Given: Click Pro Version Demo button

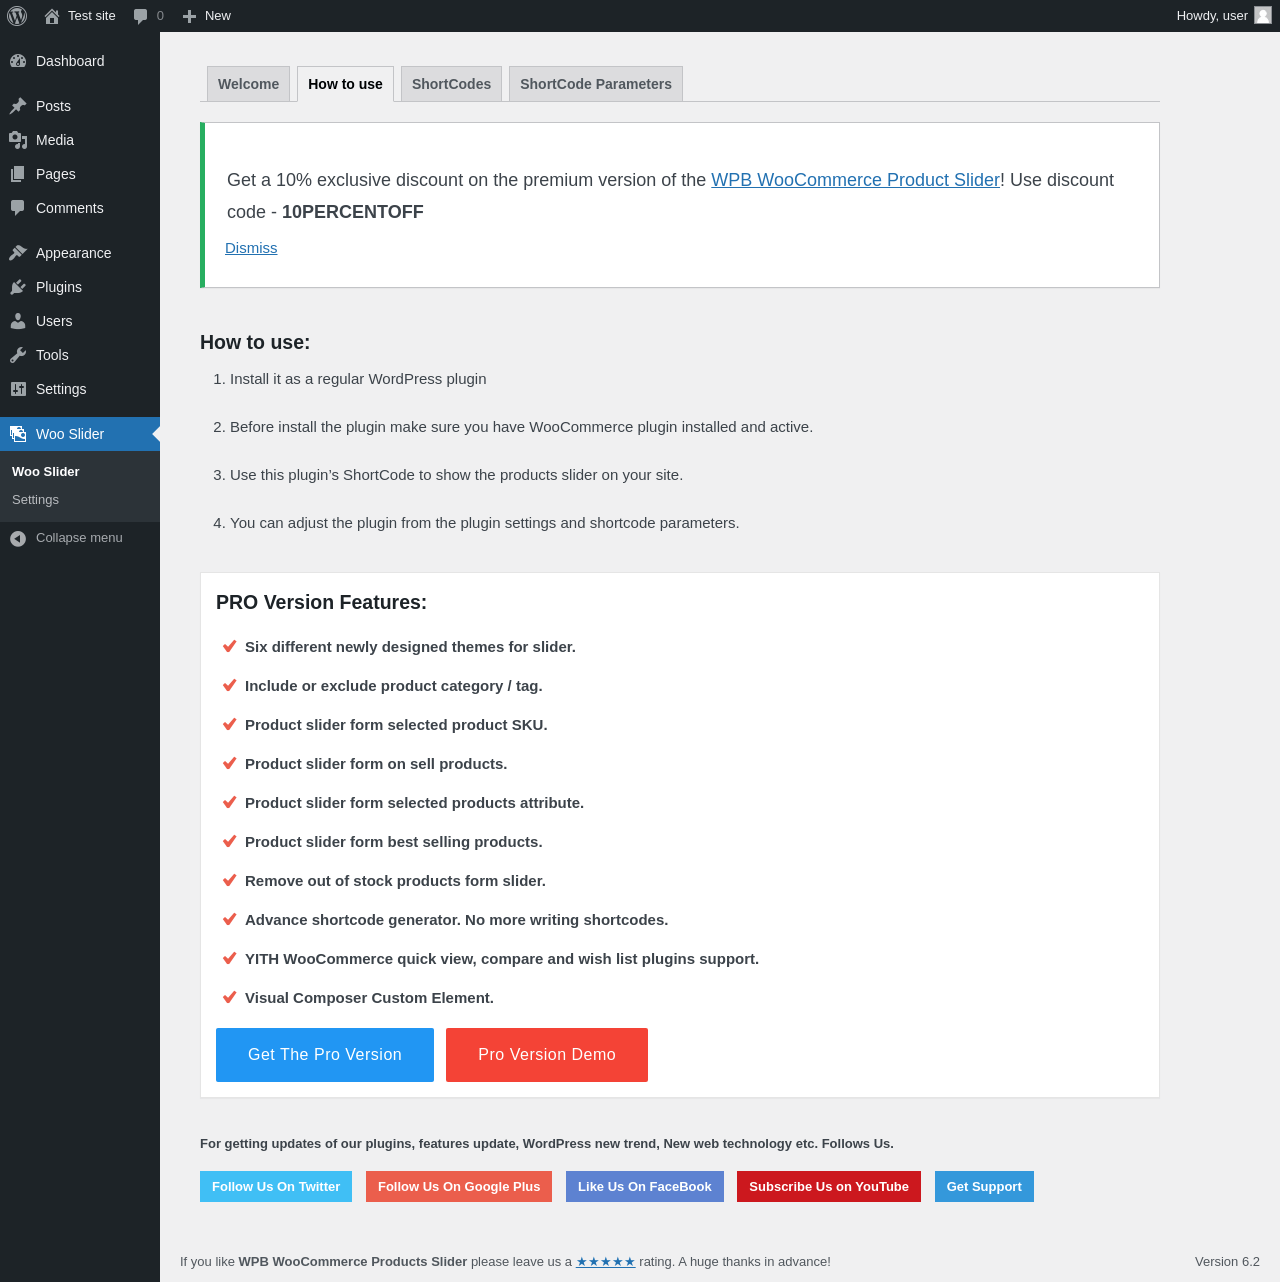Looking at the screenshot, I should tap(547, 1055).
